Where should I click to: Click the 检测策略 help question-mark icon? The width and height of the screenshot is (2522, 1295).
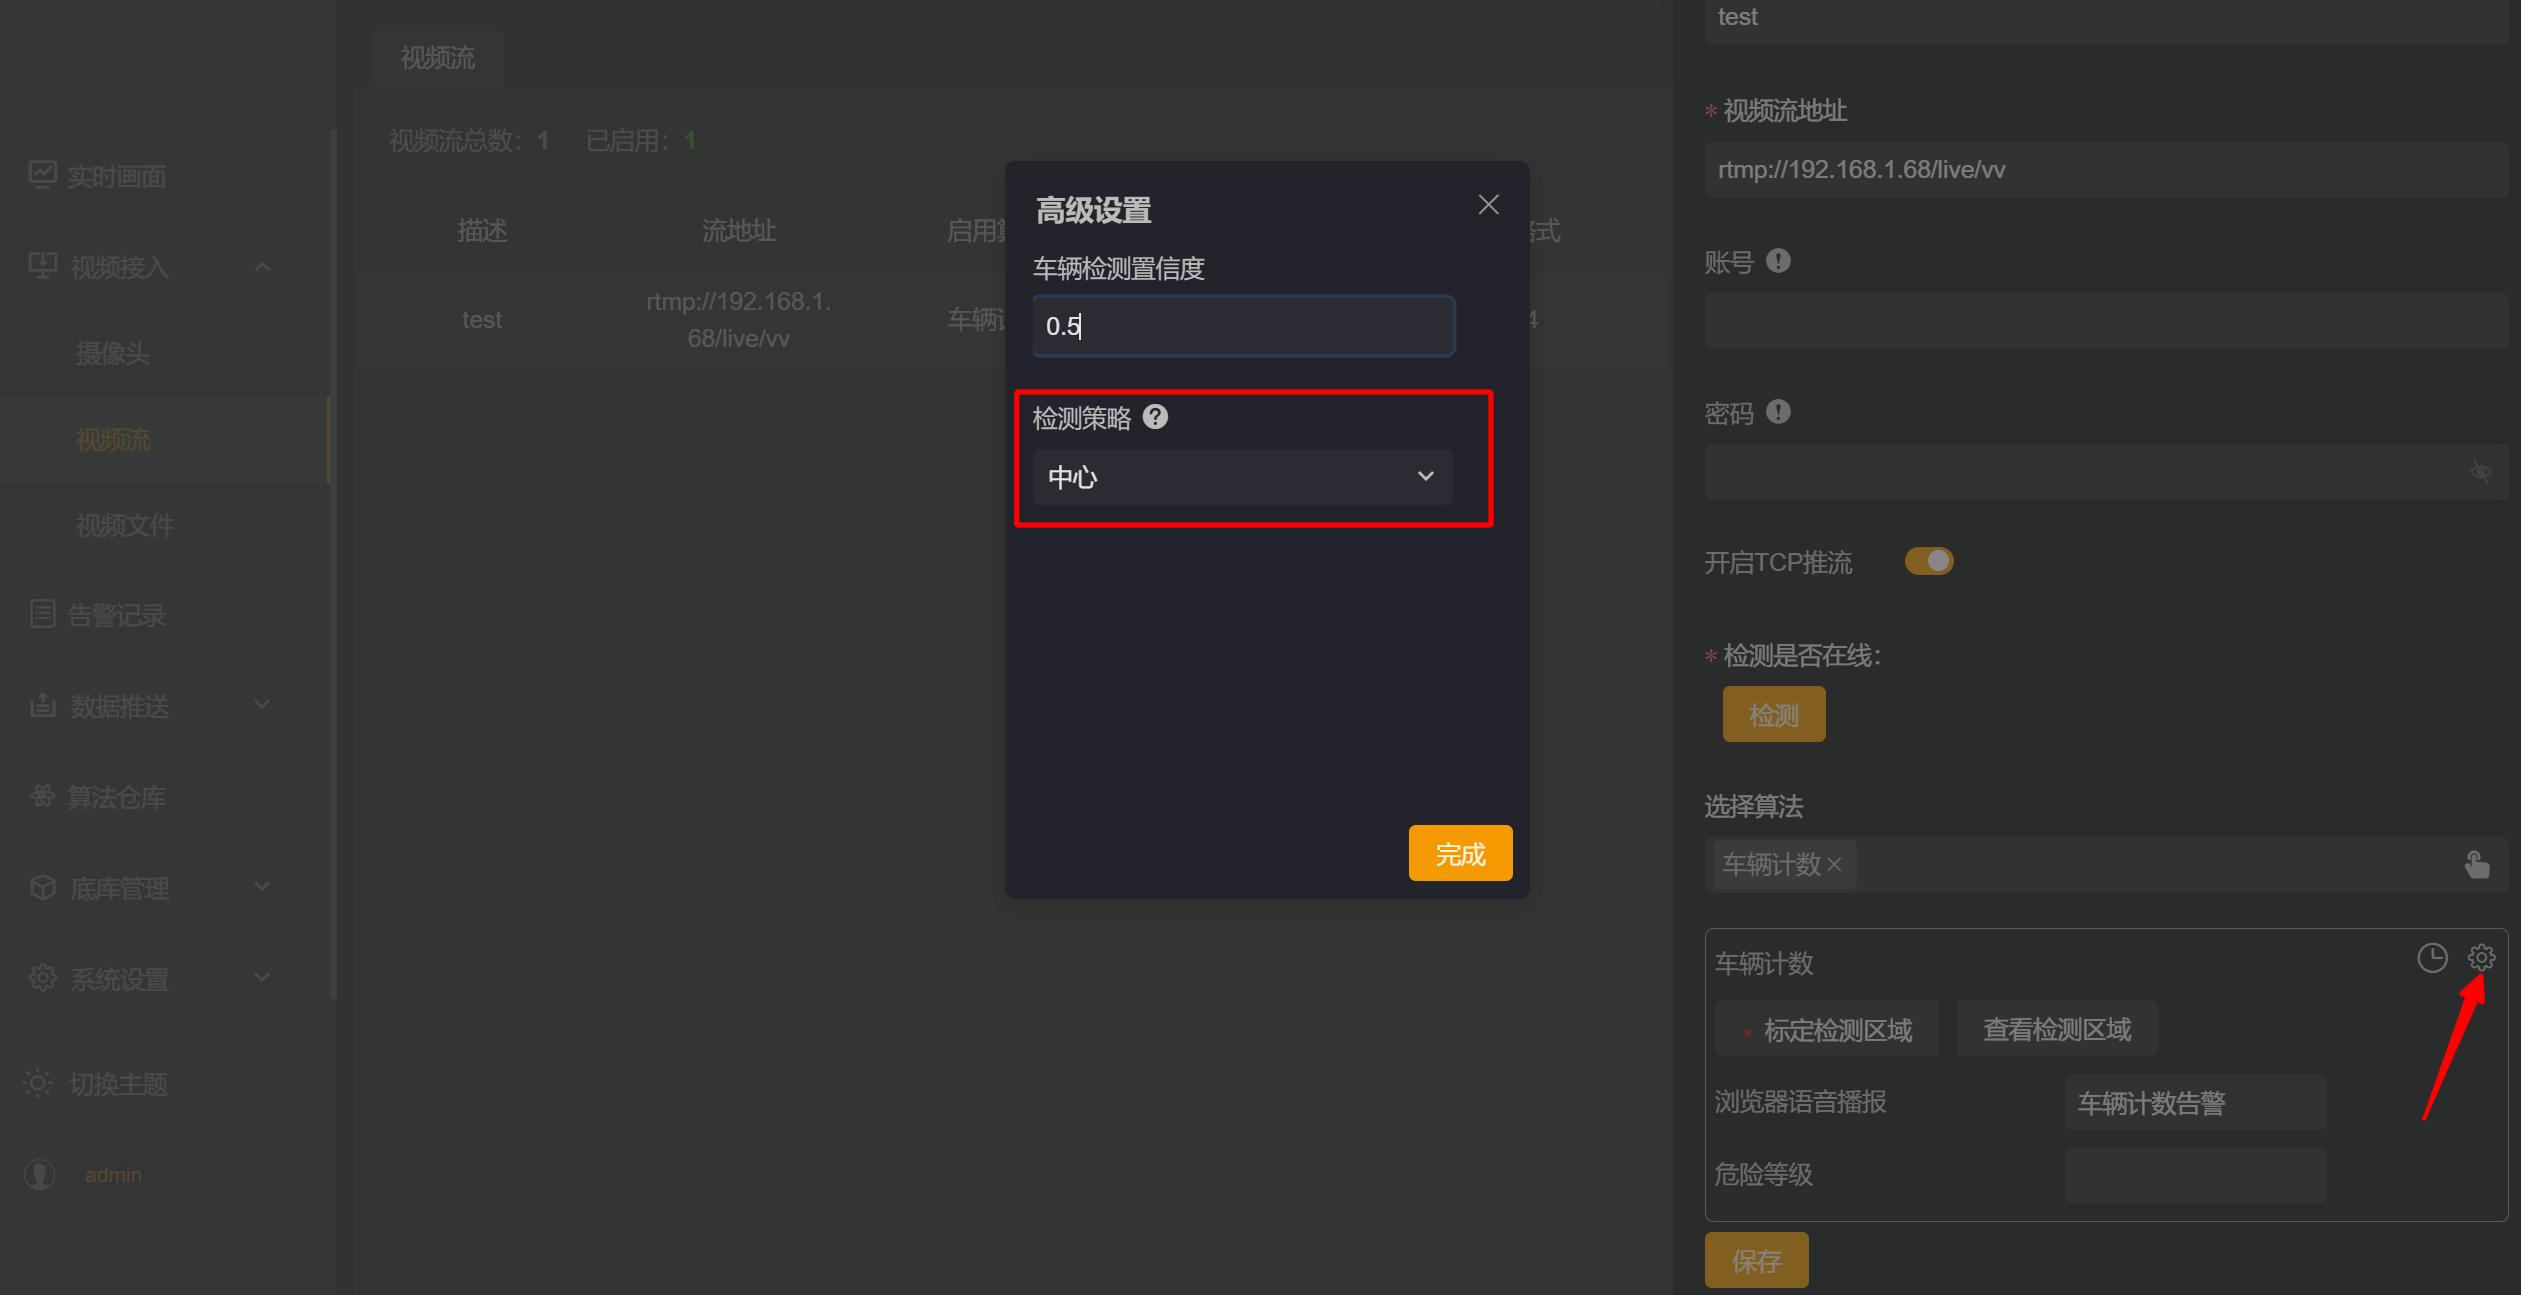1155,417
